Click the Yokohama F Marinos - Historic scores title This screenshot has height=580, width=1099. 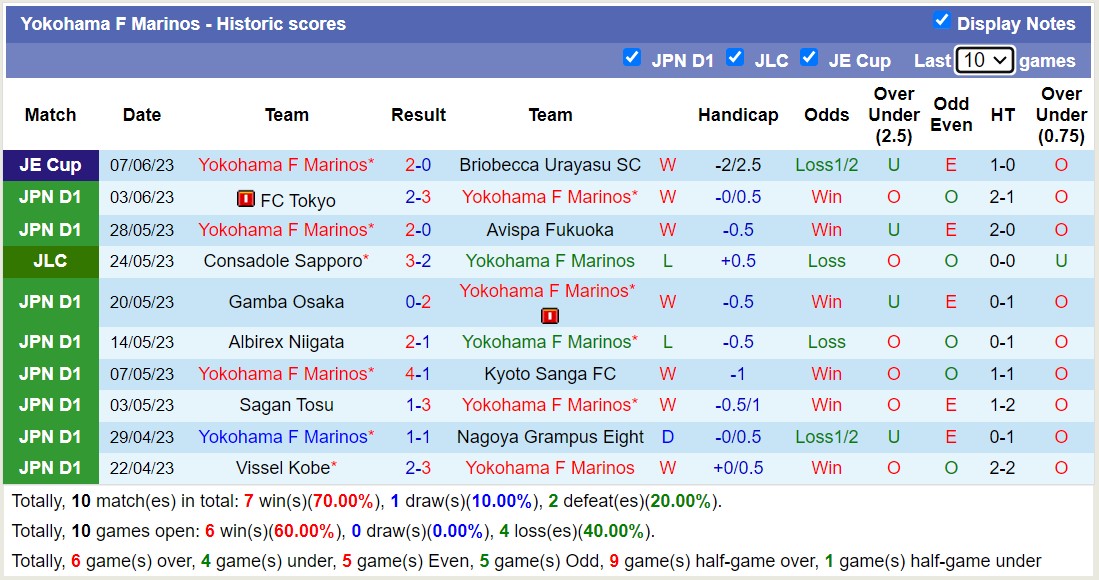click(185, 23)
